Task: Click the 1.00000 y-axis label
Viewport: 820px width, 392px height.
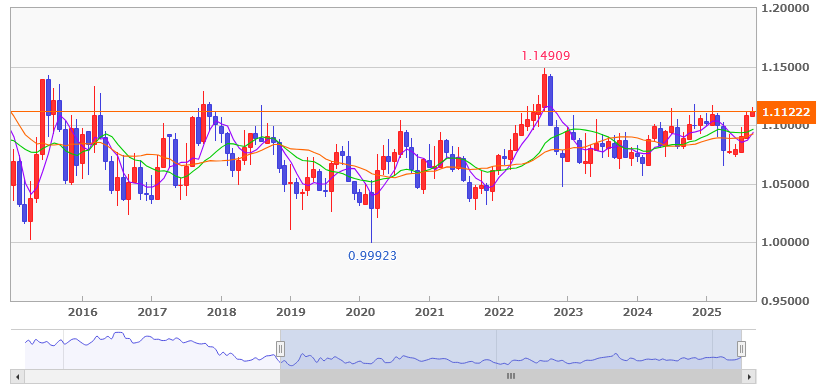Action: pyautogui.click(x=786, y=243)
